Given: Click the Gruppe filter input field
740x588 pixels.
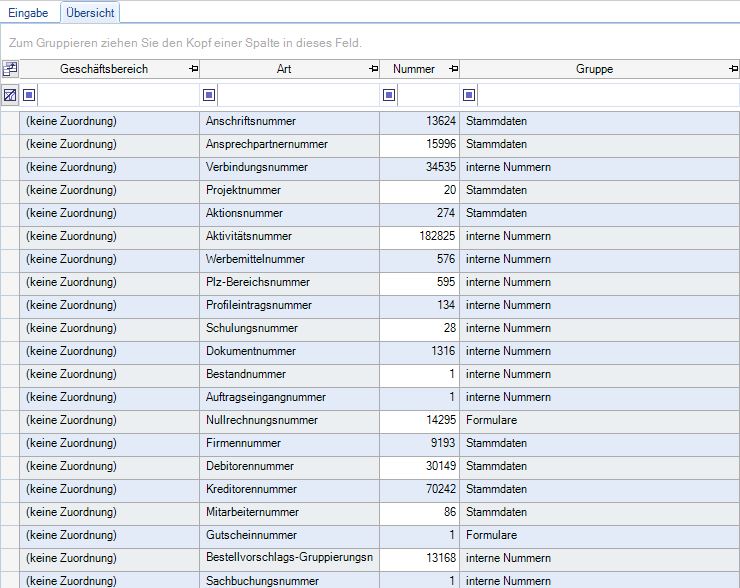Looking at the screenshot, I should pyautogui.click(x=606, y=95).
